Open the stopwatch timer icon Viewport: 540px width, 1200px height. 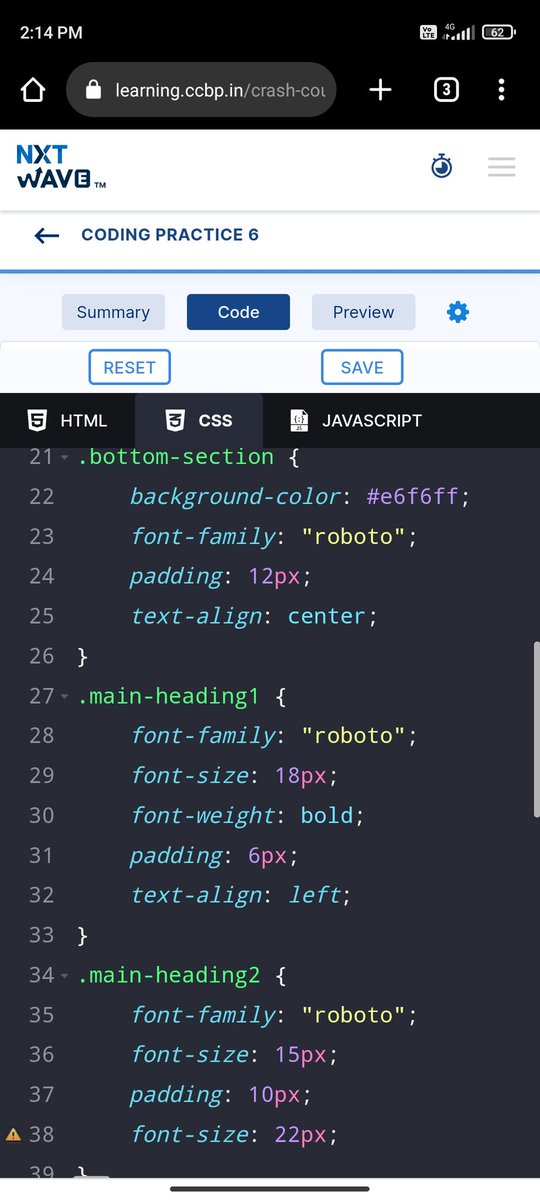[x=442, y=167]
